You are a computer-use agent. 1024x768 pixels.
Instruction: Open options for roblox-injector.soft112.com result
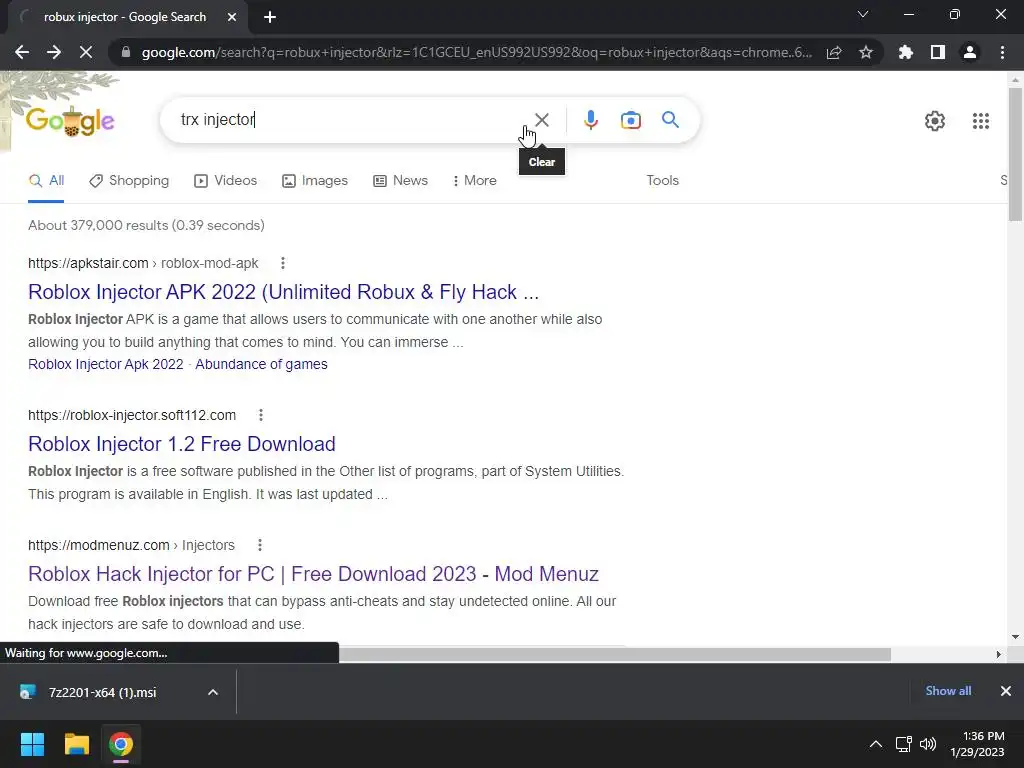pyautogui.click(x=261, y=415)
